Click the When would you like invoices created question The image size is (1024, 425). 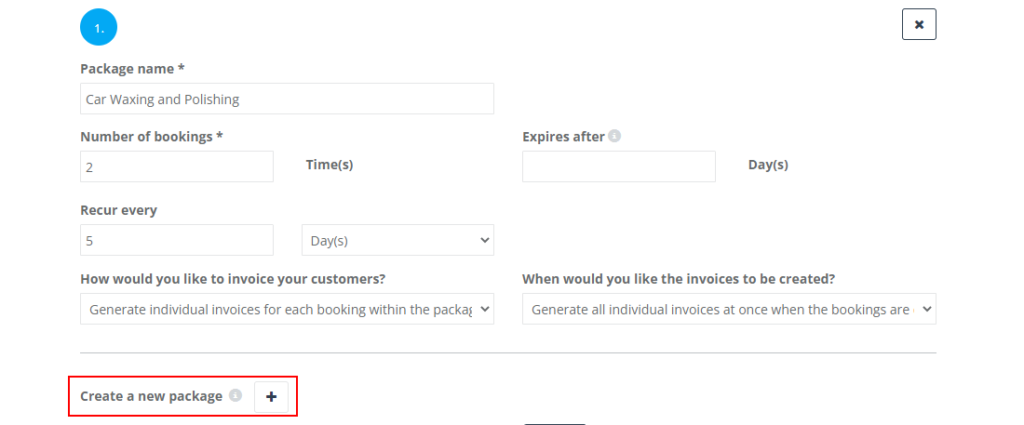(x=679, y=279)
